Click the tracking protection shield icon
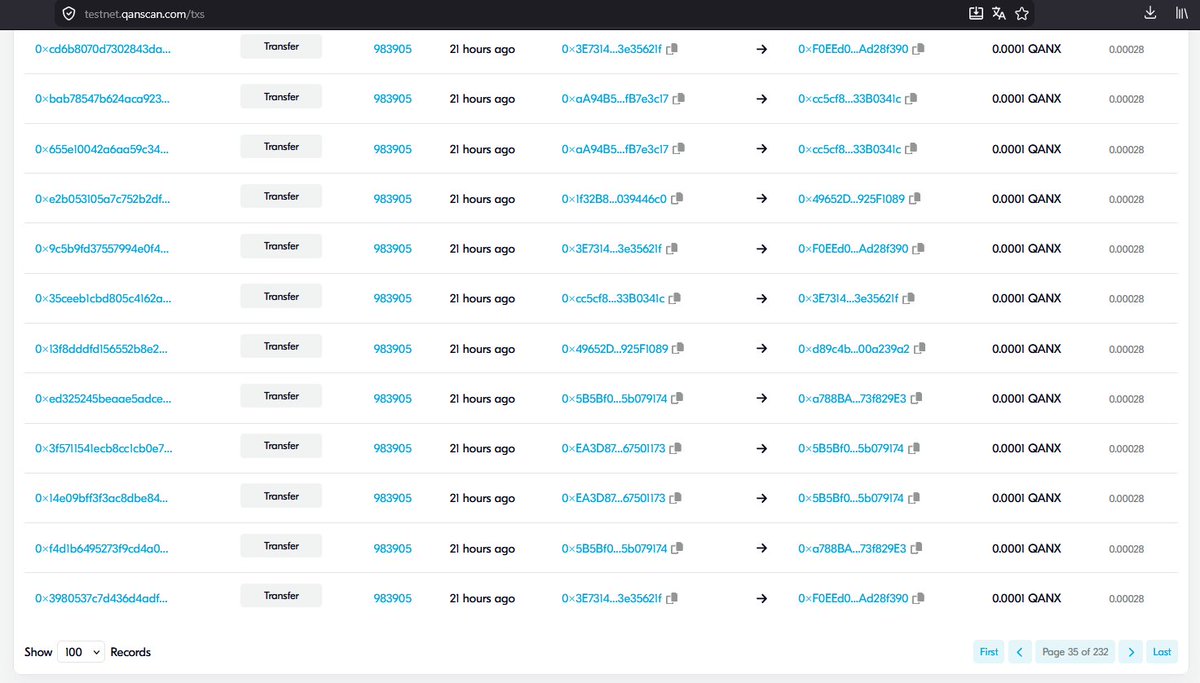This screenshot has width=1200, height=683. click(69, 13)
